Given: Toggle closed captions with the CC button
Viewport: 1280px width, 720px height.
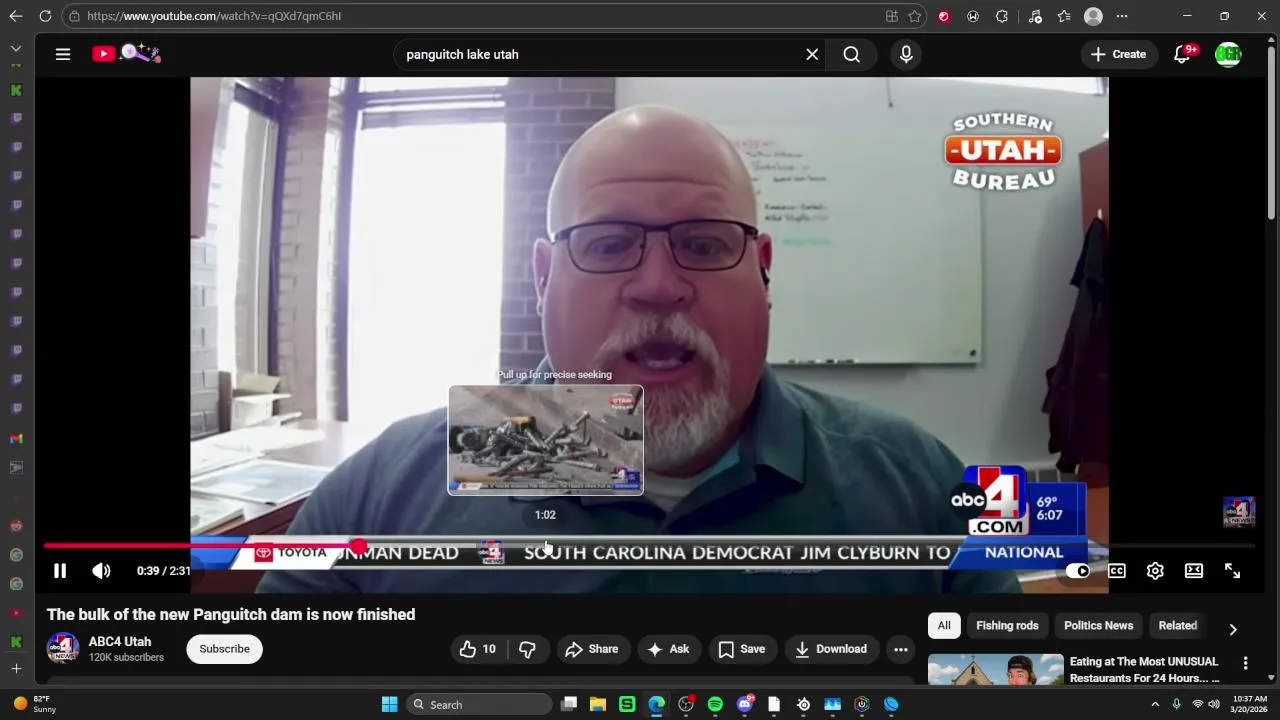Looking at the screenshot, I should [1116, 571].
